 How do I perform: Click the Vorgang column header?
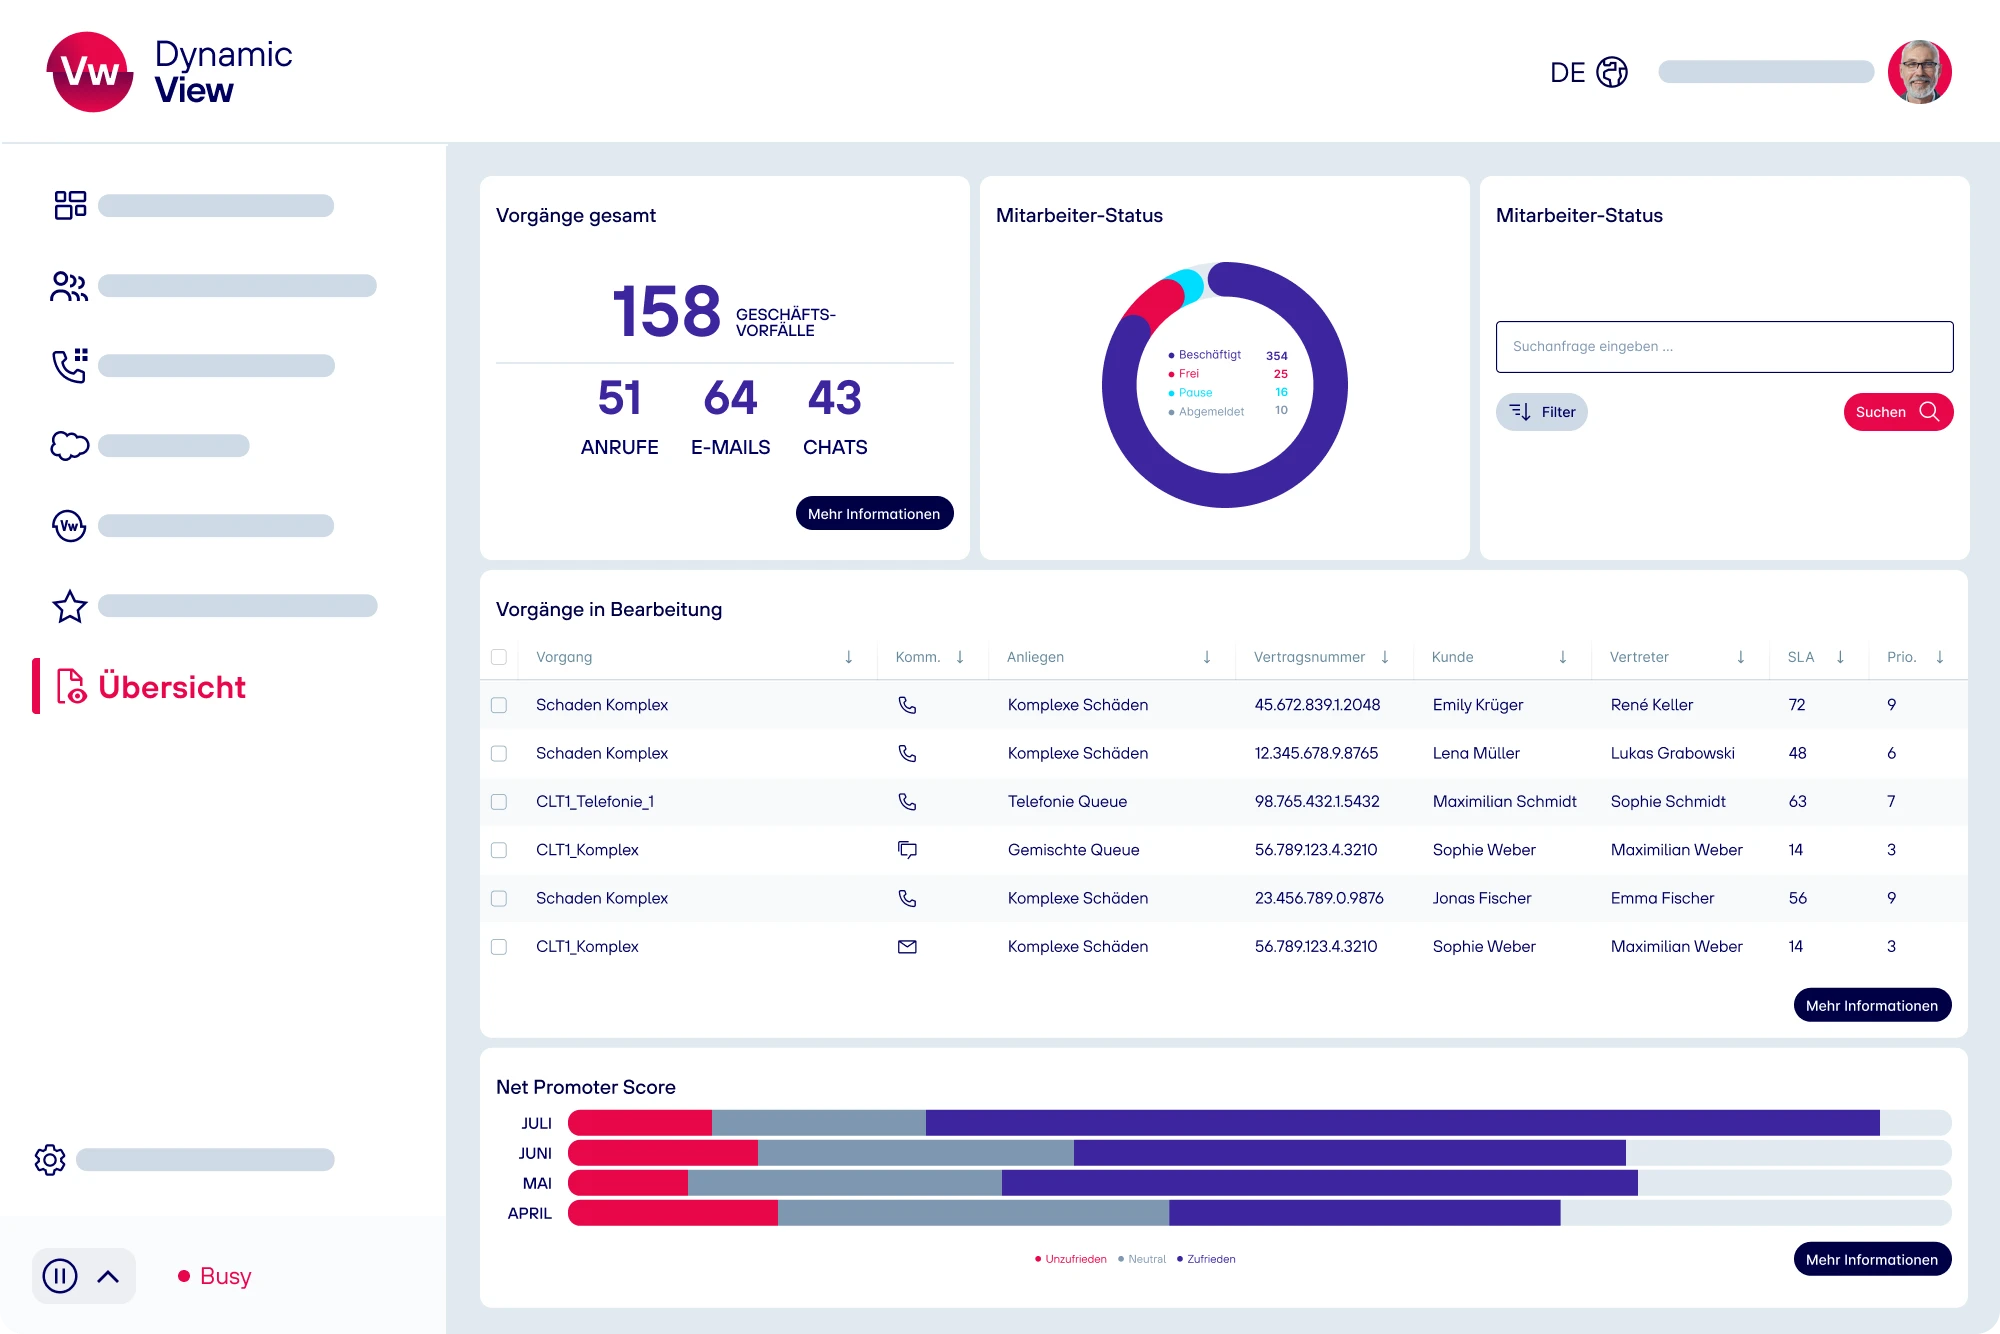point(564,657)
